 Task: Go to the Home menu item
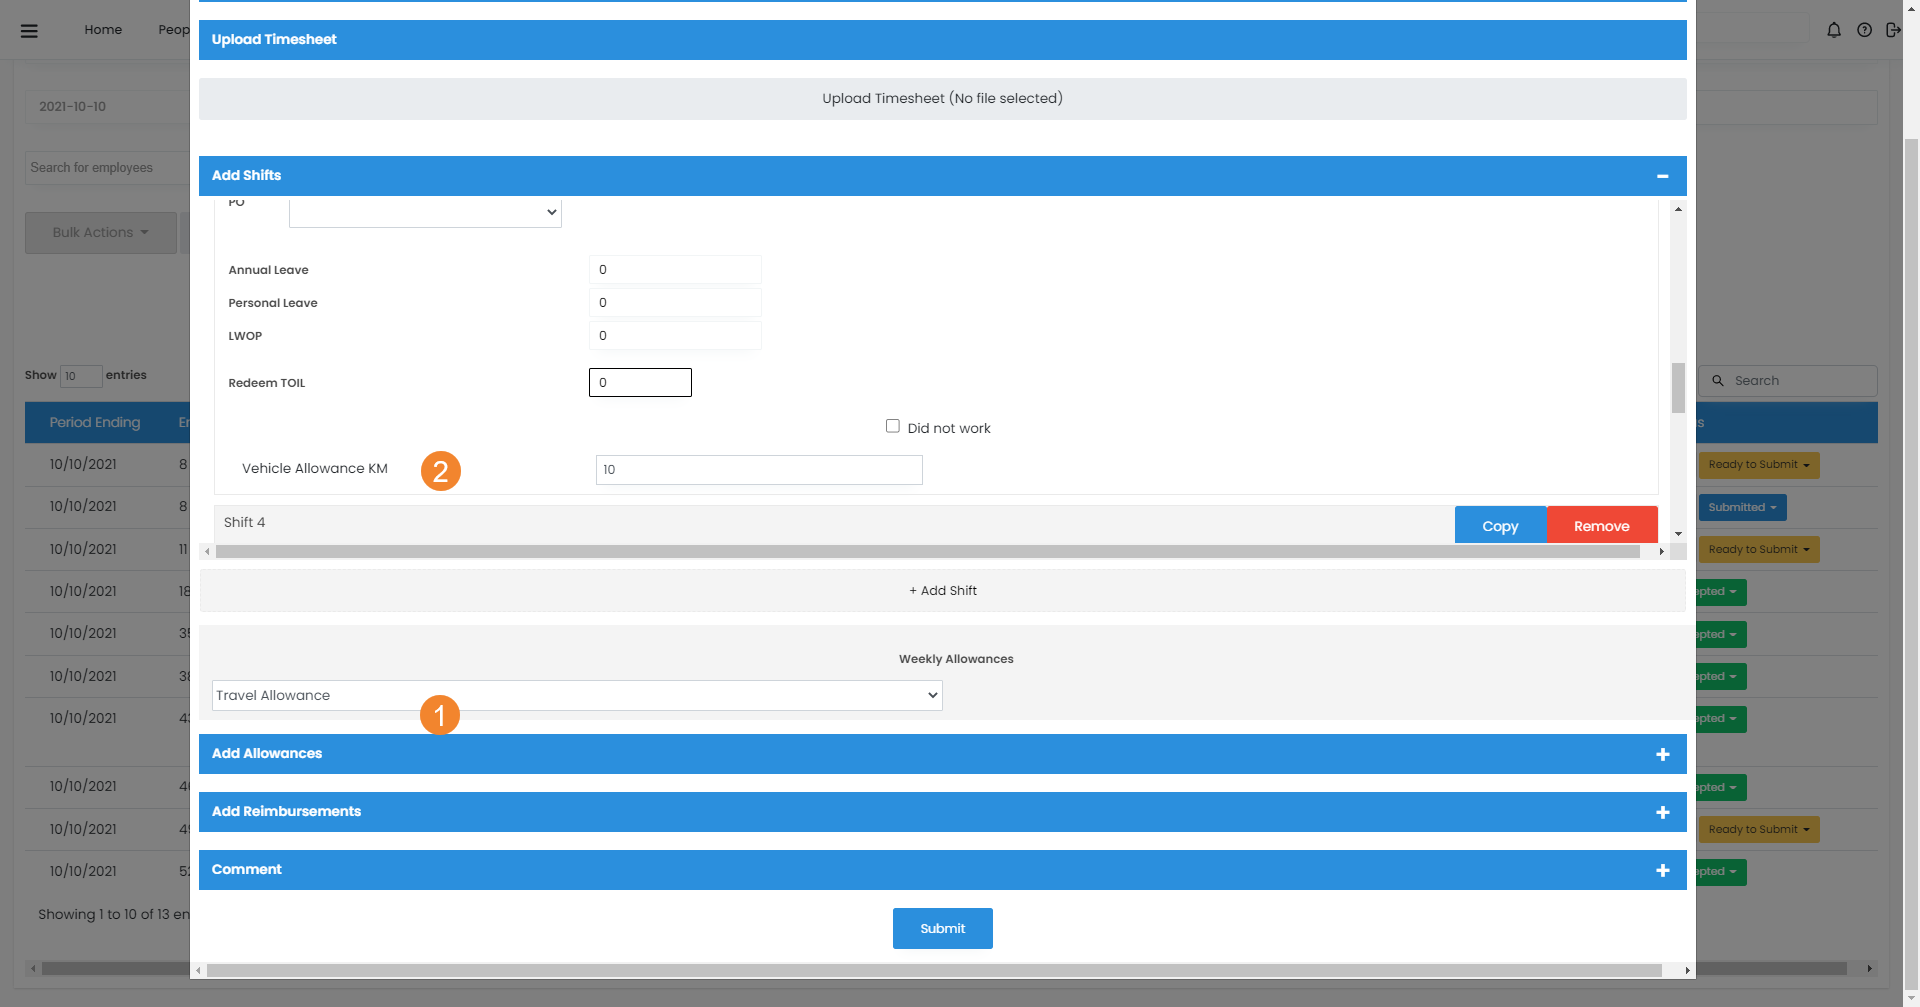(103, 30)
